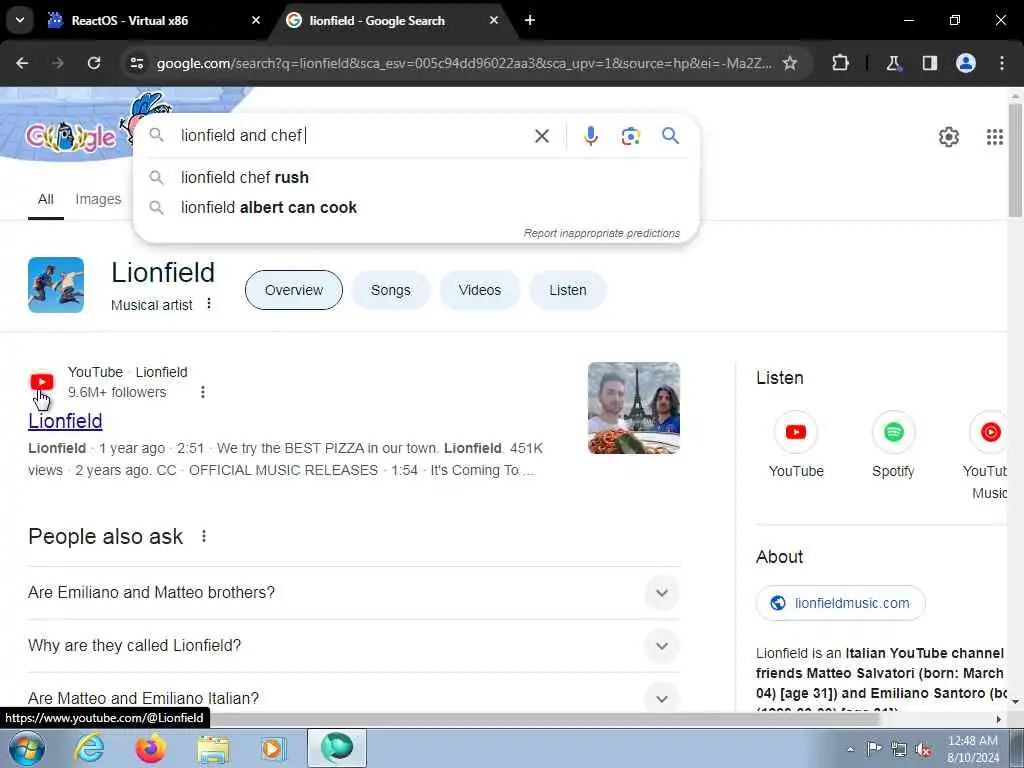Open options for YouTube Lionfield result
1024x768 pixels.
click(202, 392)
